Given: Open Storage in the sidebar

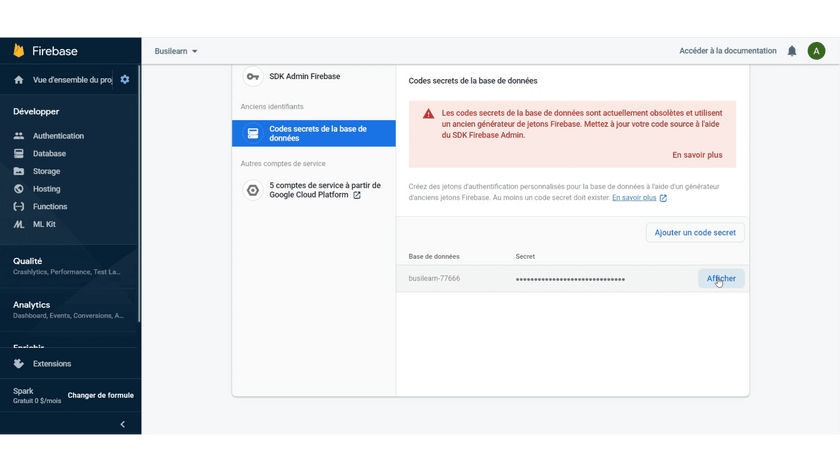Looking at the screenshot, I should click(x=47, y=171).
